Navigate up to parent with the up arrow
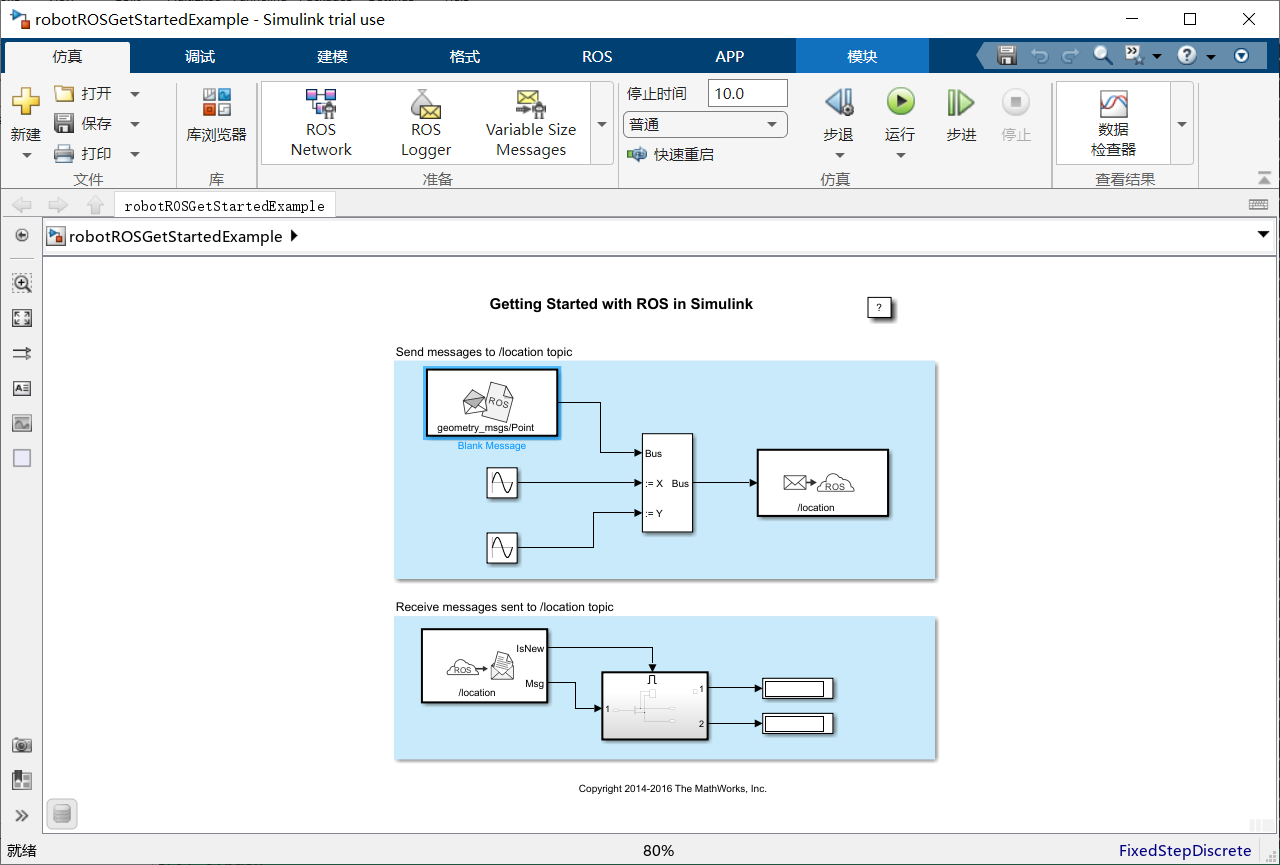 click(x=95, y=205)
